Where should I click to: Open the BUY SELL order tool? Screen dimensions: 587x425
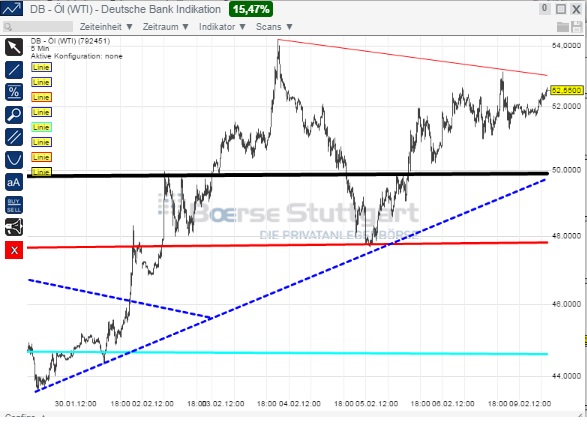coord(14,205)
